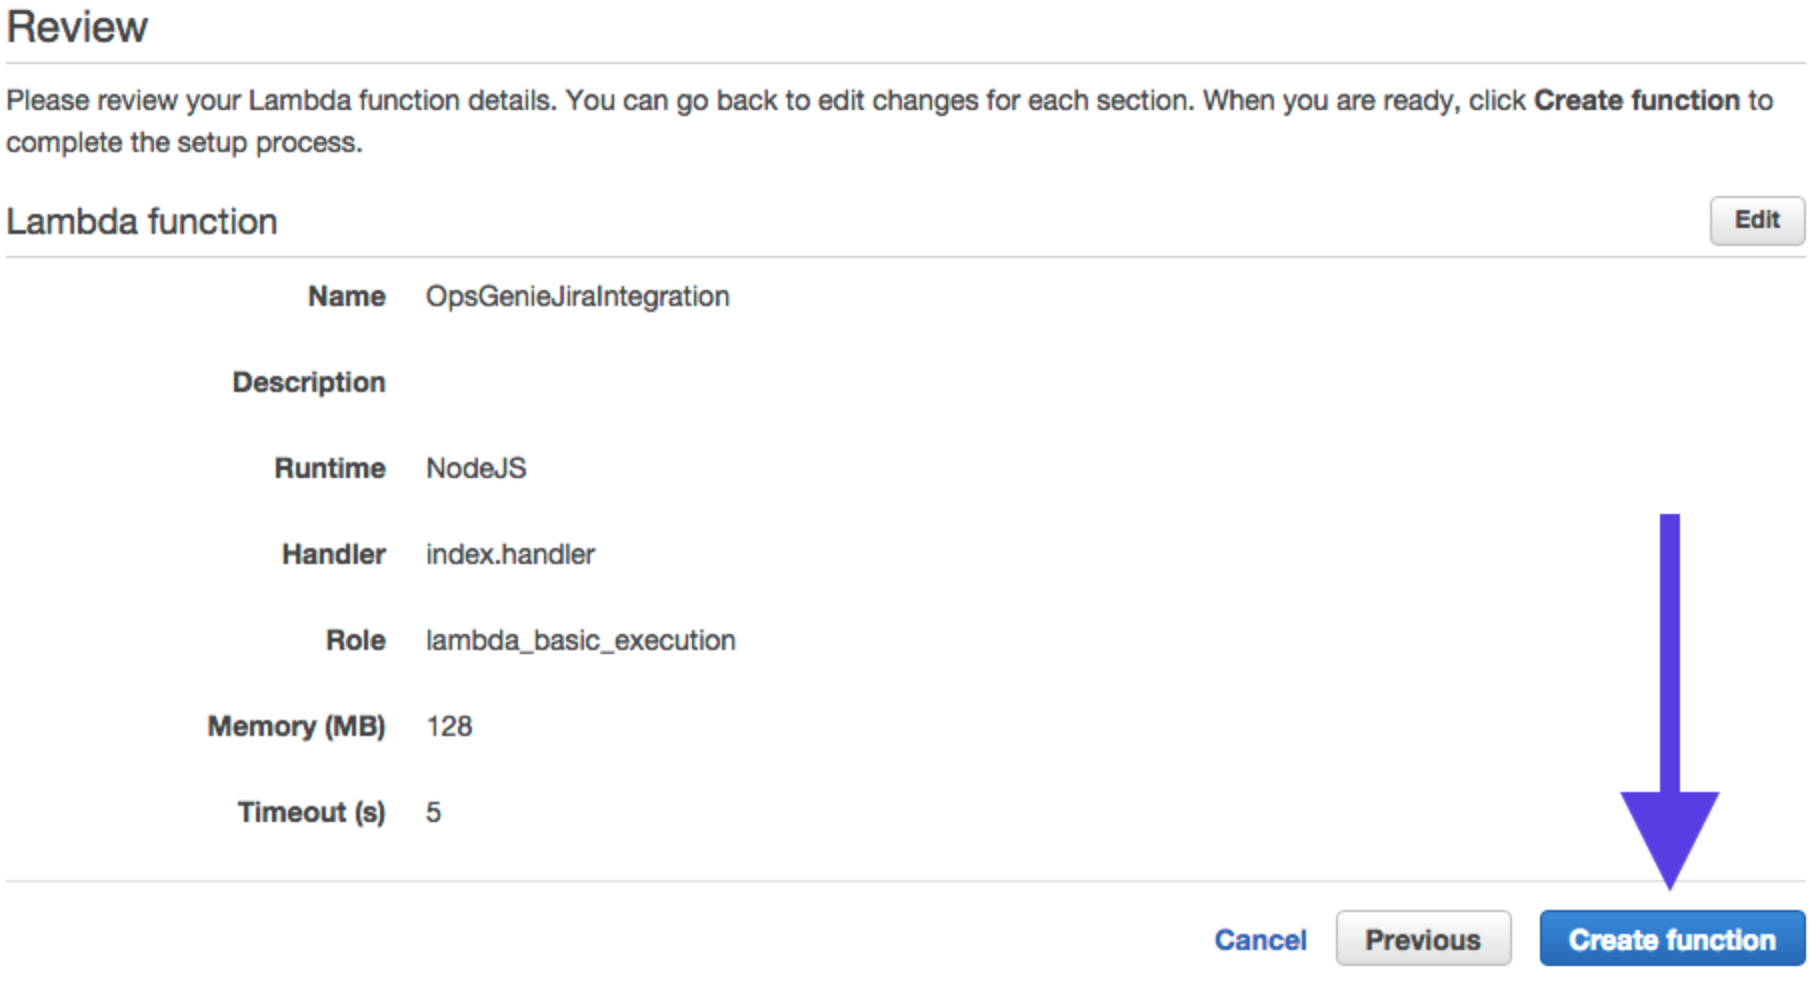Click the Review page heading
Image resolution: width=1820 pixels, height=982 pixels.
77,26
